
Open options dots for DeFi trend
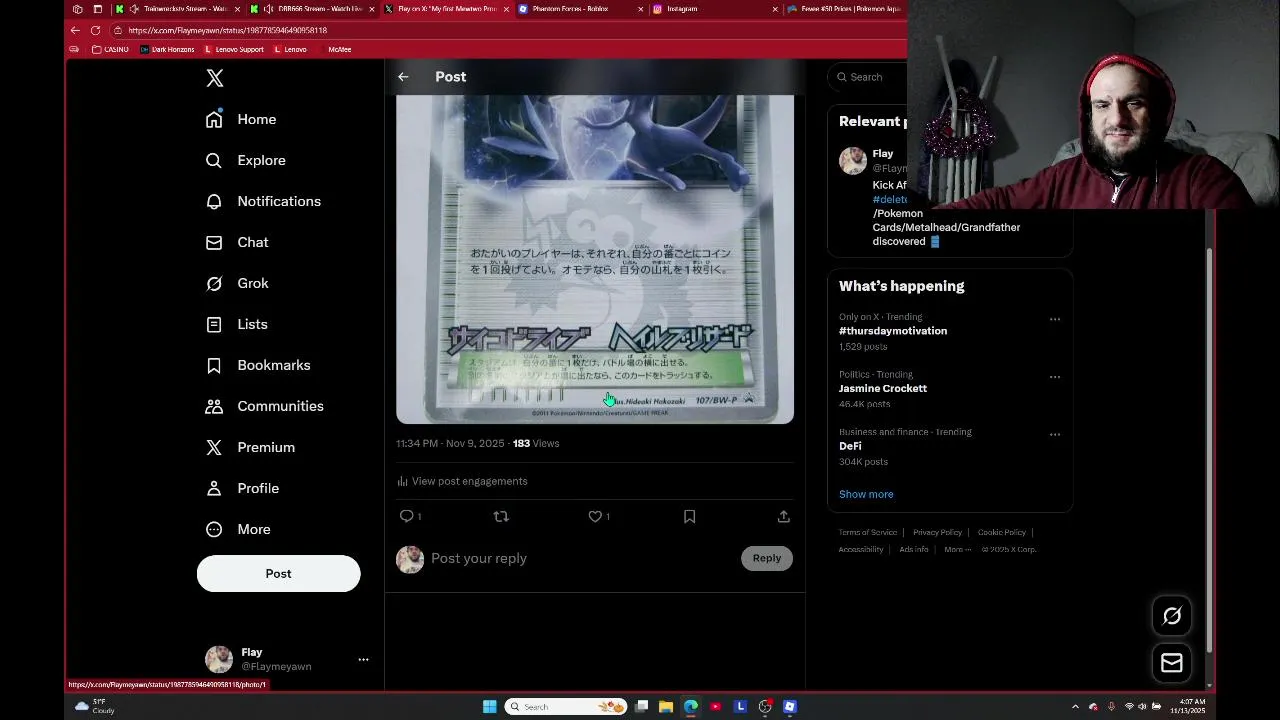(1054, 435)
